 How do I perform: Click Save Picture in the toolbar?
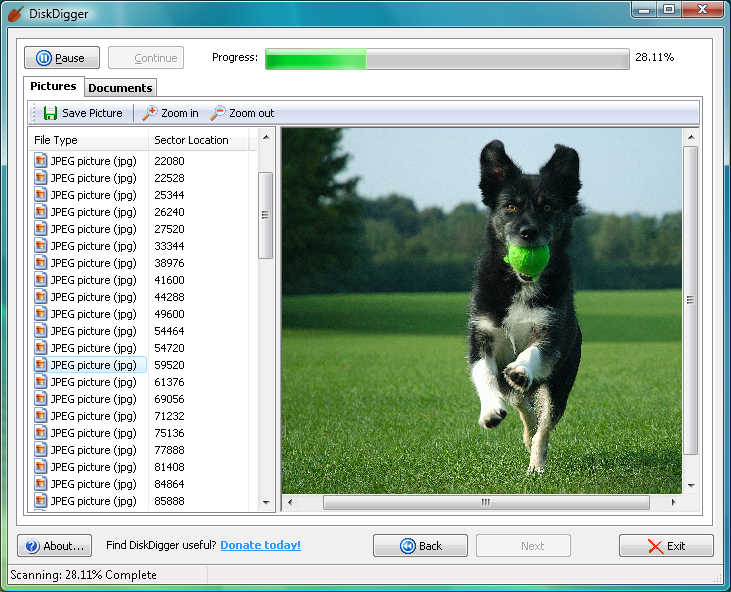[x=83, y=113]
